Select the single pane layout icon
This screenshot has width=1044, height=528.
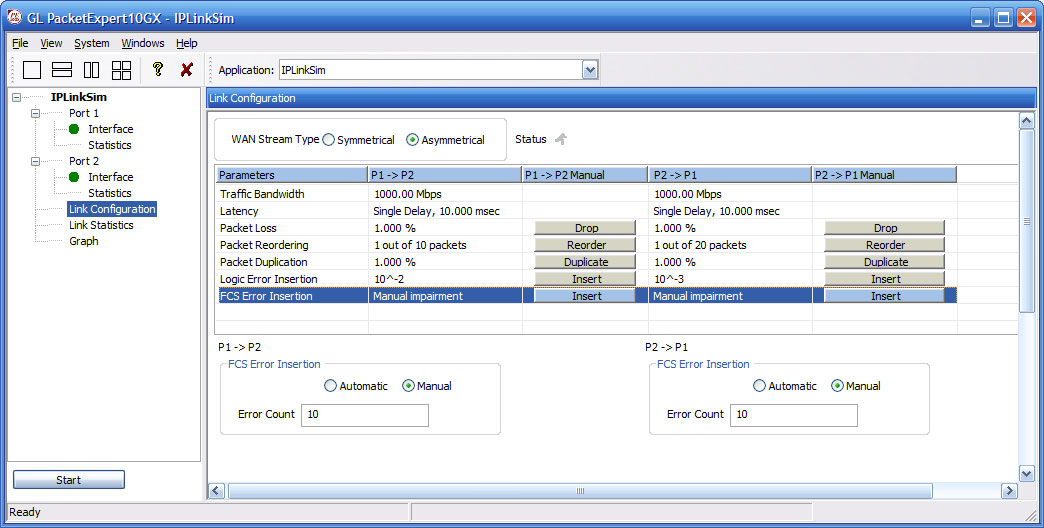point(32,70)
